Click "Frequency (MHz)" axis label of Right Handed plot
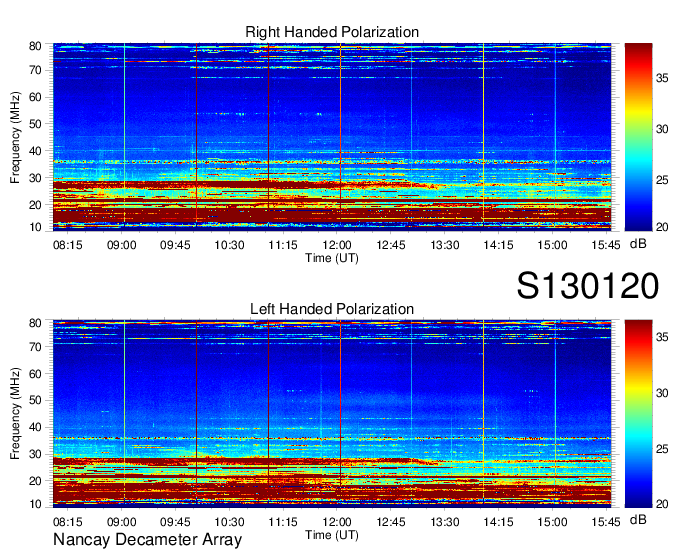 point(15,137)
